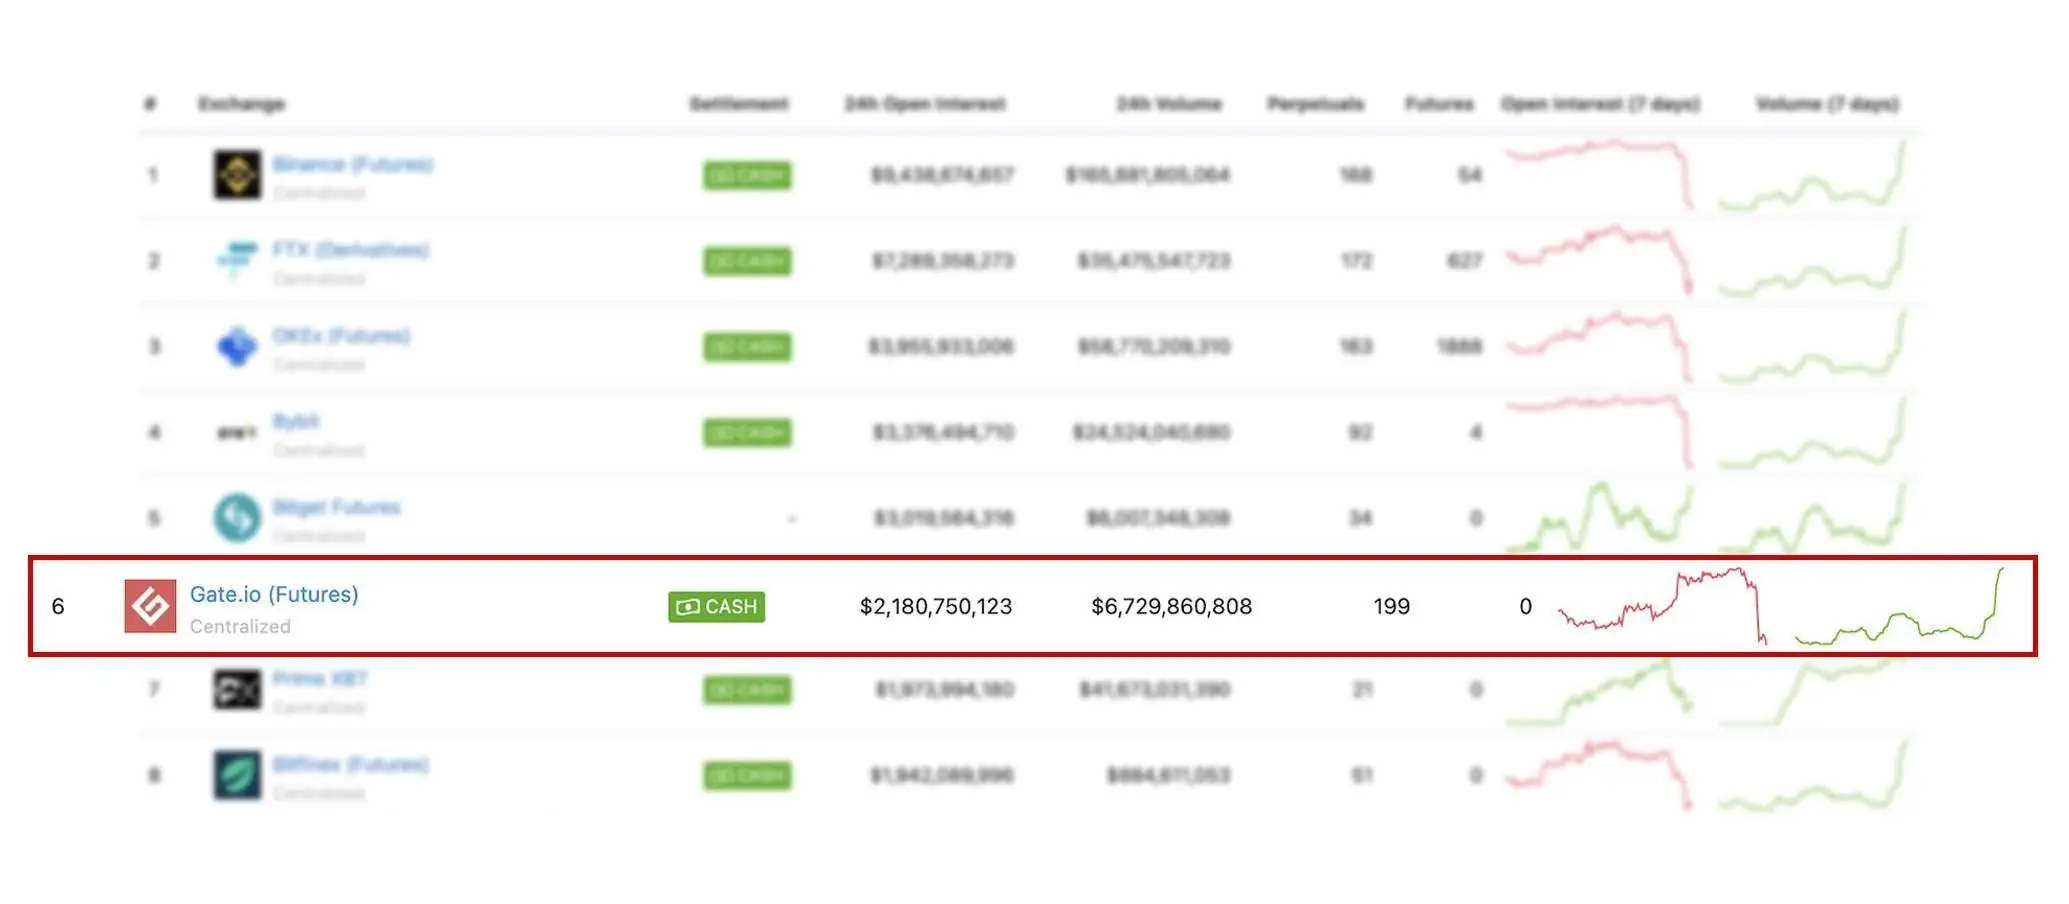
Task: Click the Bybit logo icon
Action: pyautogui.click(x=237, y=432)
